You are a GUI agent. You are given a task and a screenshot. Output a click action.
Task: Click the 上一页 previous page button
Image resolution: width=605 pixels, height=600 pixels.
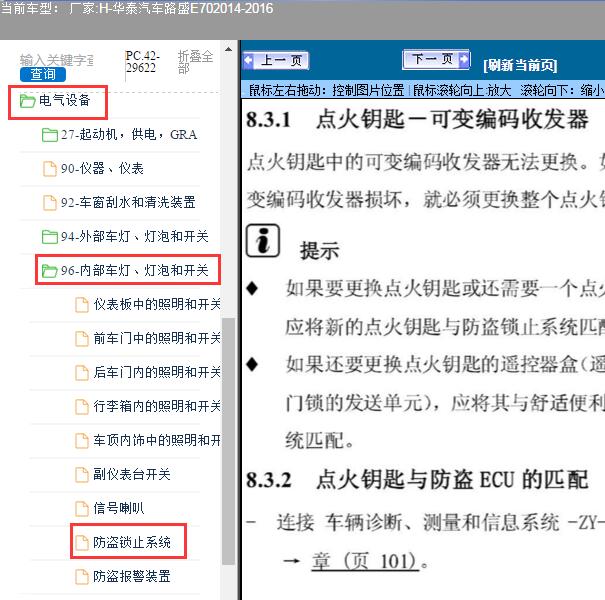click(x=276, y=61)
